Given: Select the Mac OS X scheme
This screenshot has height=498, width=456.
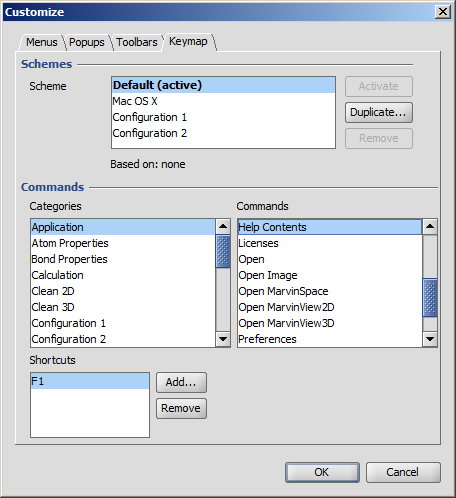Looking at the screenshot, I should coord(223,101).
